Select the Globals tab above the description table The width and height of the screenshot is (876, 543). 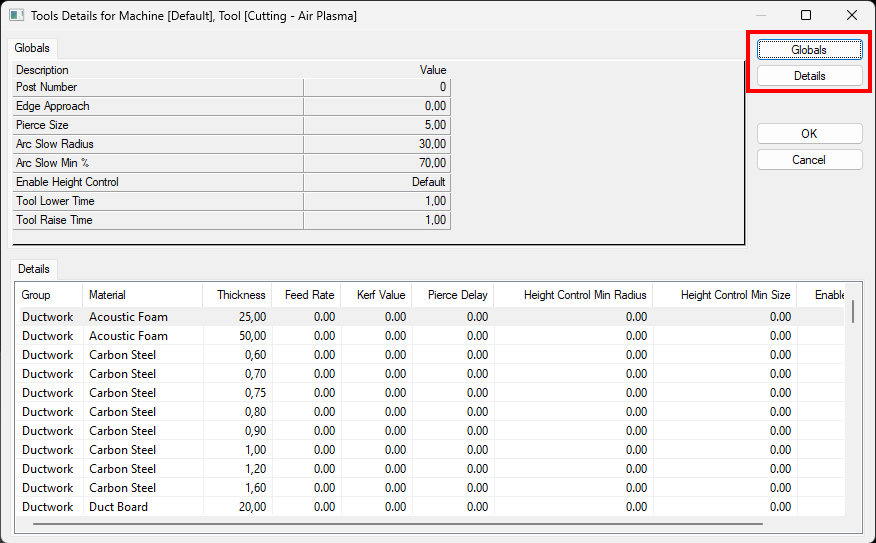[x=32, y=48]
